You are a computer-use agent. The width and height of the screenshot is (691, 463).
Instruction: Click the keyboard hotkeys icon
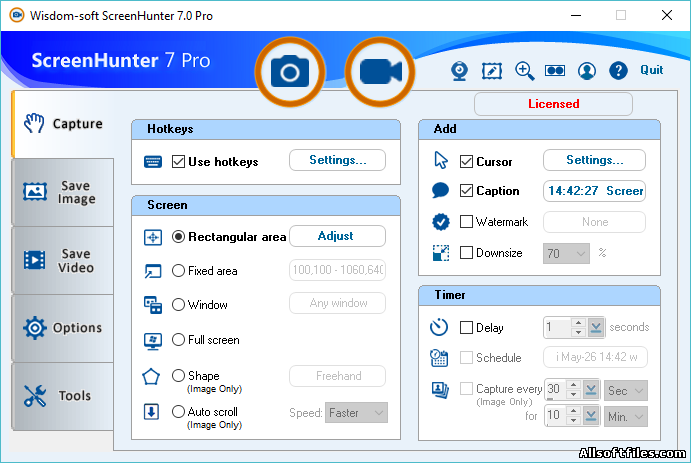click(153, 162)
